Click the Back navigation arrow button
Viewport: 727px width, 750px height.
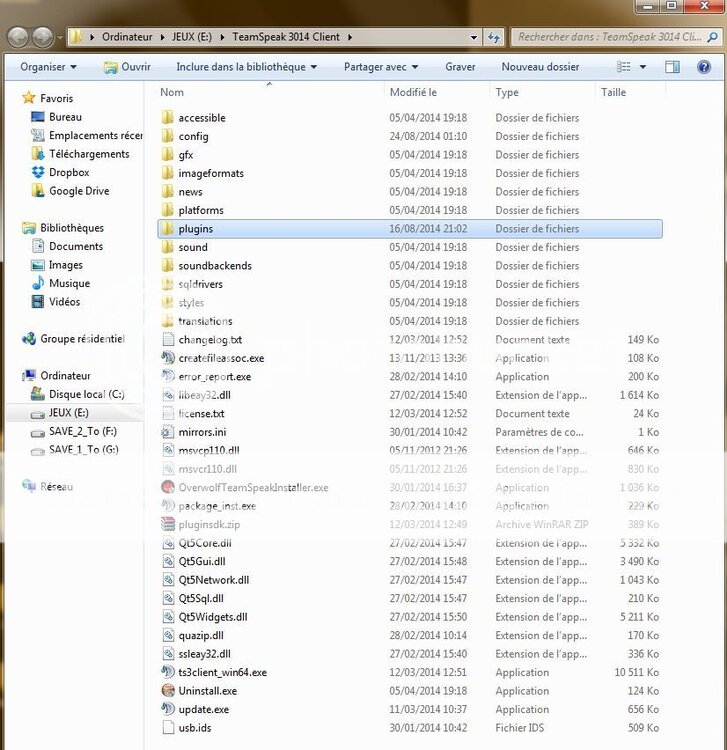point(18,37)
